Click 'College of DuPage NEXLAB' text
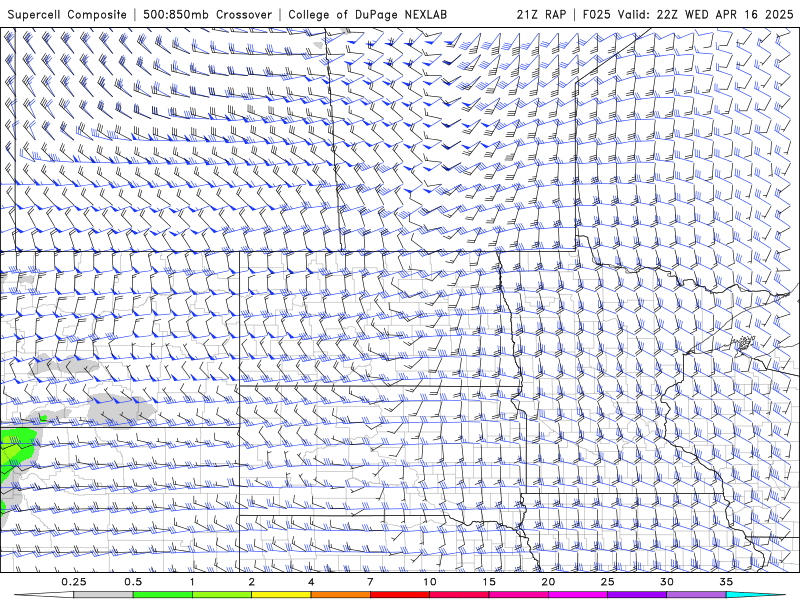This screenshot has width=800, height=600. 367,15
